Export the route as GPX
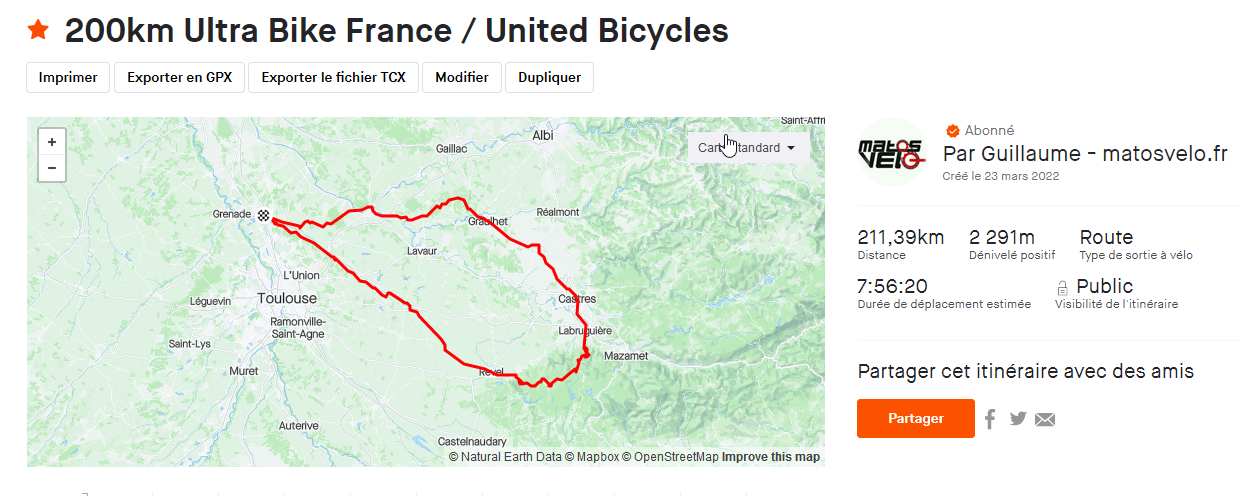The height and width of the screenshot is (496, 1260). click(x=180, y=77)
